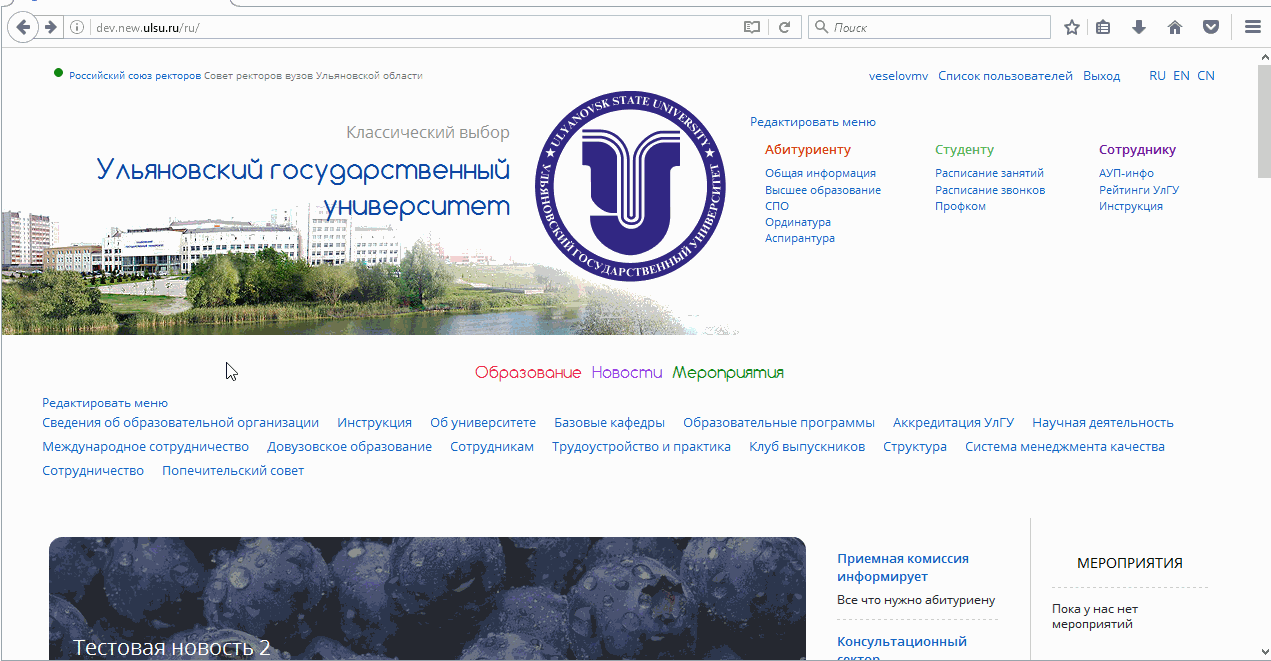Open the Профком link
The height and width of the screenshot is (661, 1271).
960,206
